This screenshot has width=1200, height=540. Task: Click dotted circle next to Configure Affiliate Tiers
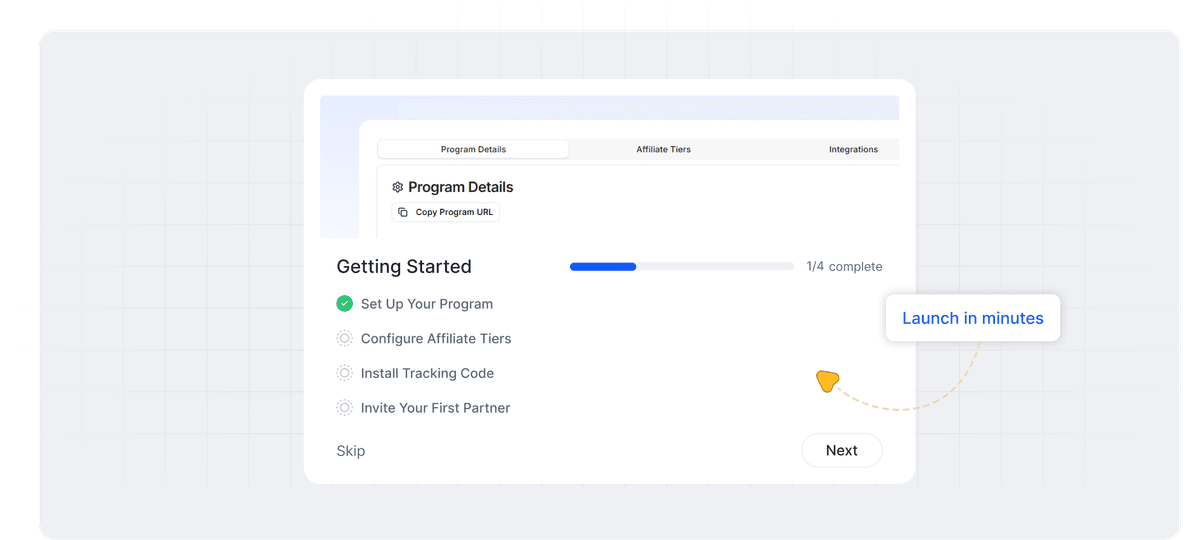pos(345,339)
